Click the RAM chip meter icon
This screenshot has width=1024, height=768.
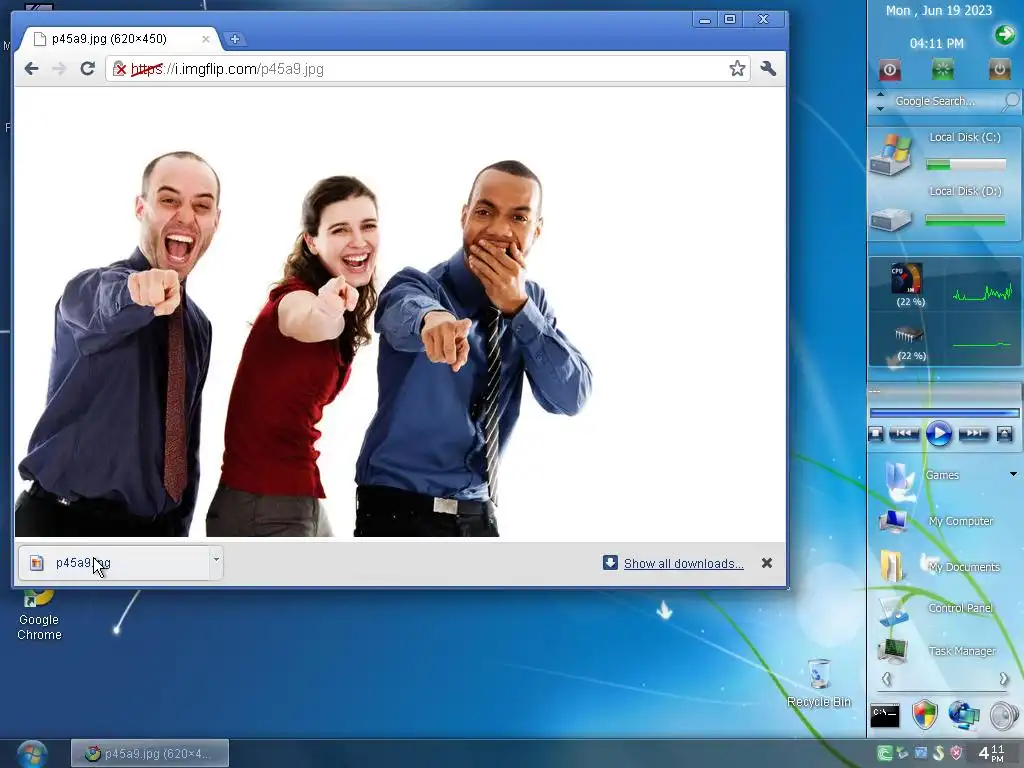click(x=908, y=334)
